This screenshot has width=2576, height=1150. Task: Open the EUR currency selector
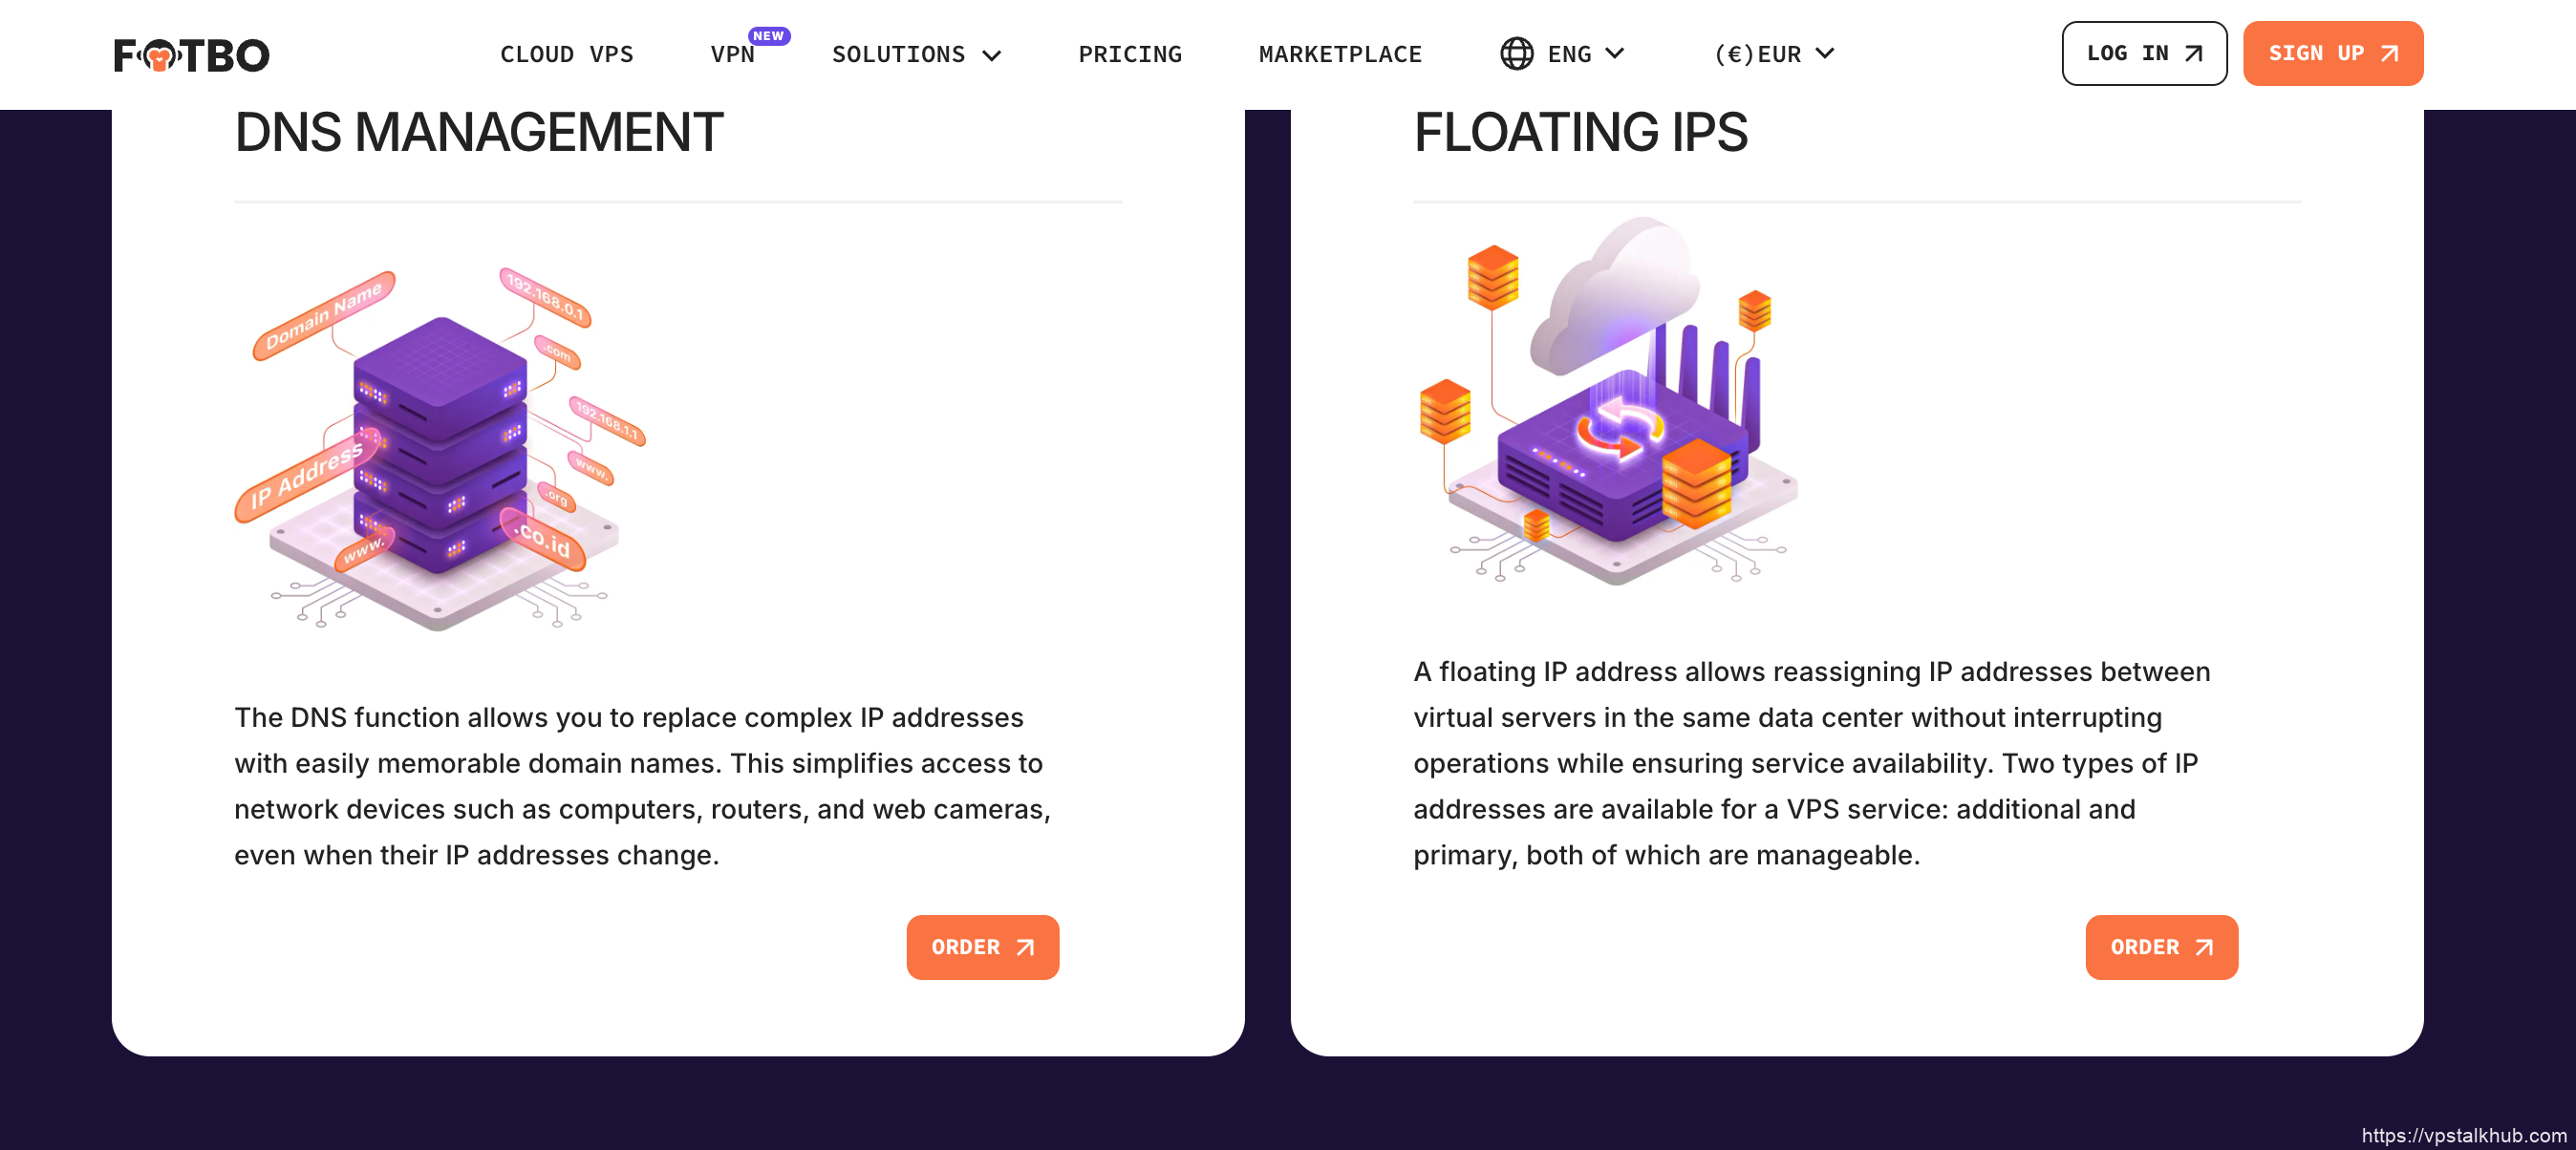pos(1773,54)
